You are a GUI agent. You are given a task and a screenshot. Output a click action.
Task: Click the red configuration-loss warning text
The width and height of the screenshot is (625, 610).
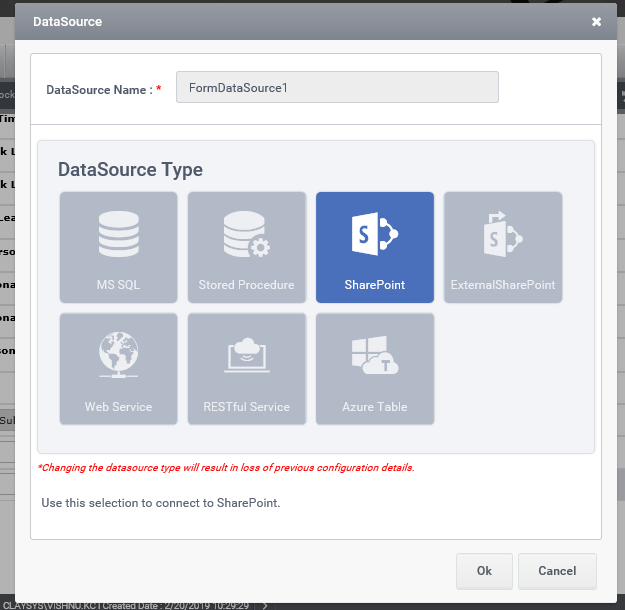pyautogui.click(x=226, y=467)
